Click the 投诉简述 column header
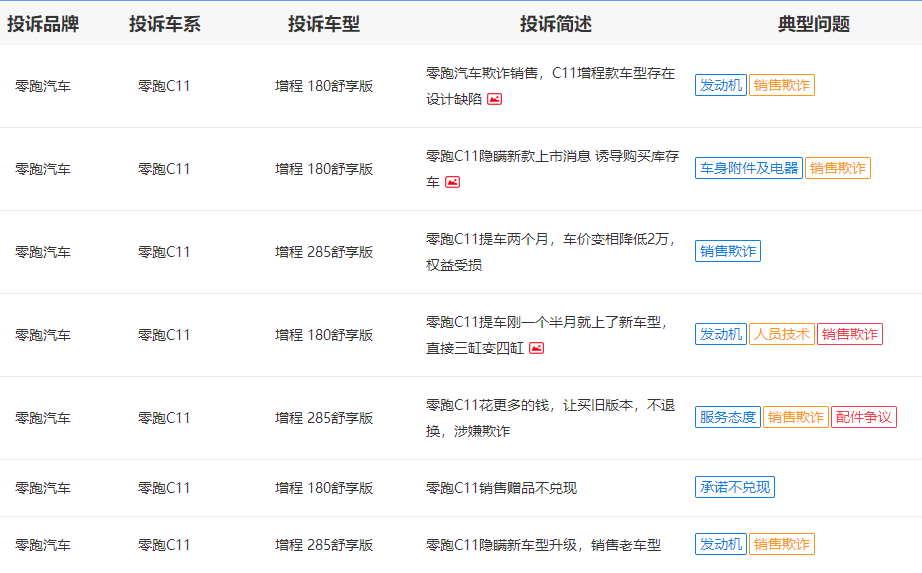Screen dimensions: 922x573 [555, 24]
